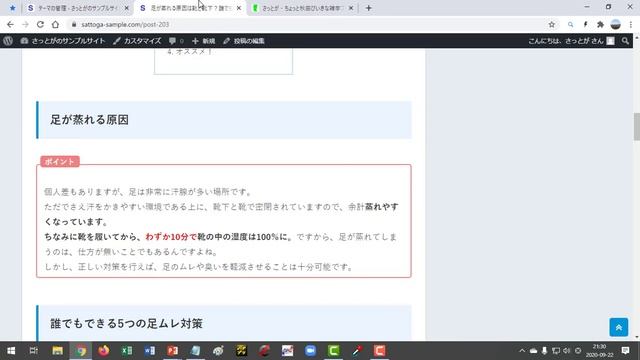Open PowerPoint from the taskbar
The image size is (640, 360).
pos(173,351)
